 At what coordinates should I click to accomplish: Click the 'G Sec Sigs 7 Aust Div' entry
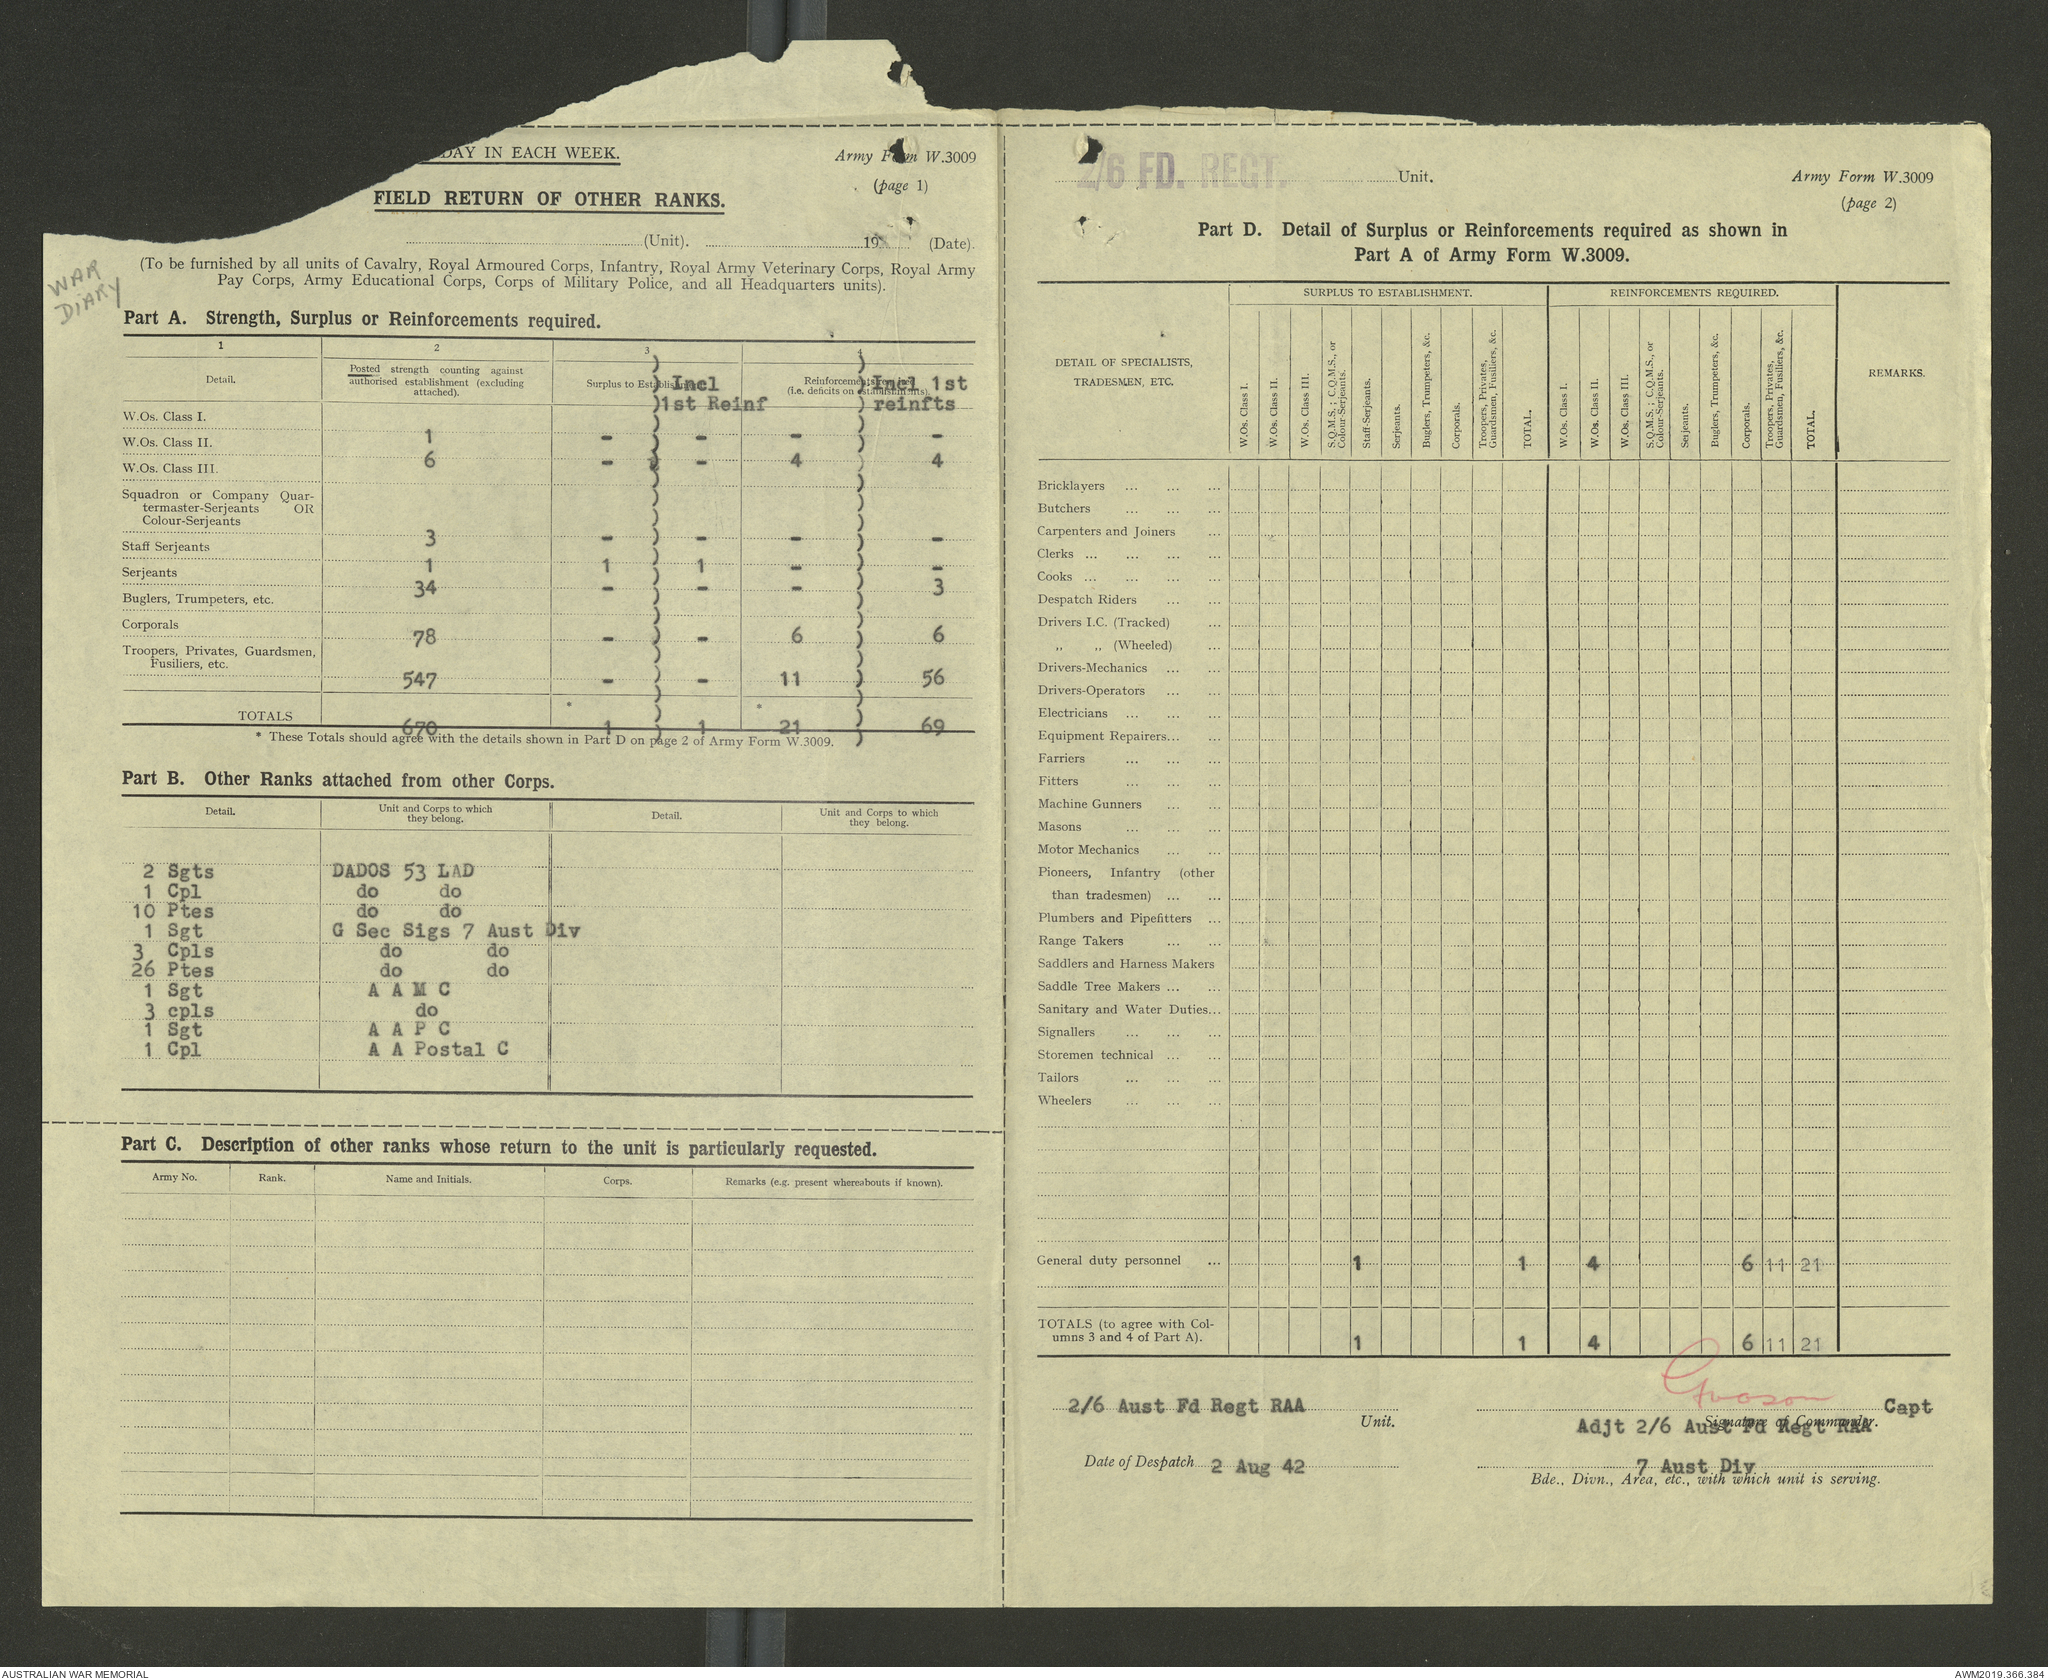click(456, 931)
